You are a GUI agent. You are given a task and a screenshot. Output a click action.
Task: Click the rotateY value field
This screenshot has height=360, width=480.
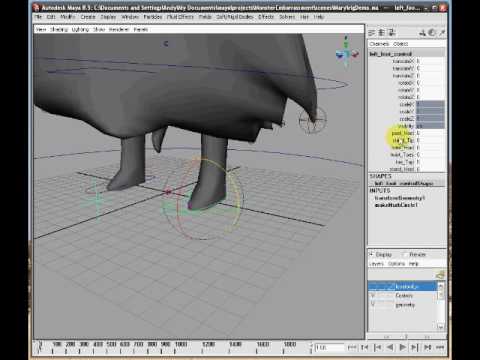[430, 90]
